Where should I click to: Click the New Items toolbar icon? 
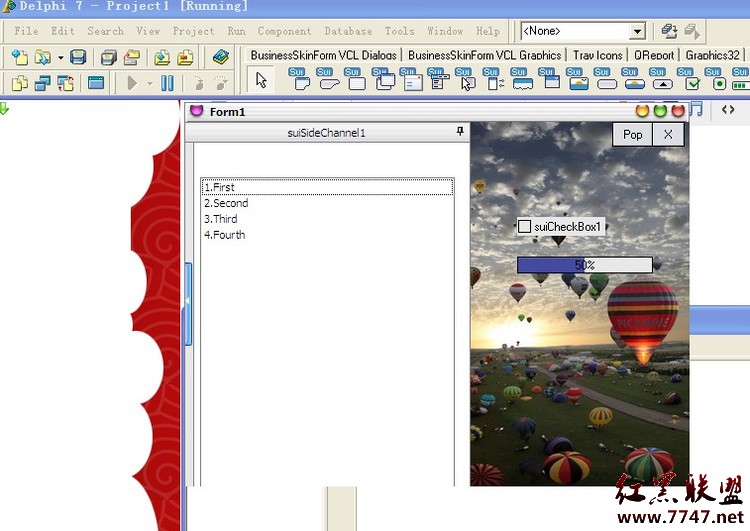coord(20,57)
